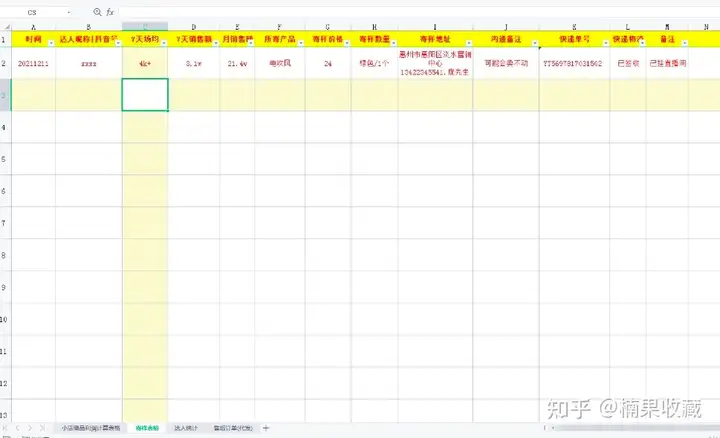Image resolution: width=720 pixels, height=438 pixels.
Task: Select the 绿色/1个 quantity cell
Action: [374, 63]
